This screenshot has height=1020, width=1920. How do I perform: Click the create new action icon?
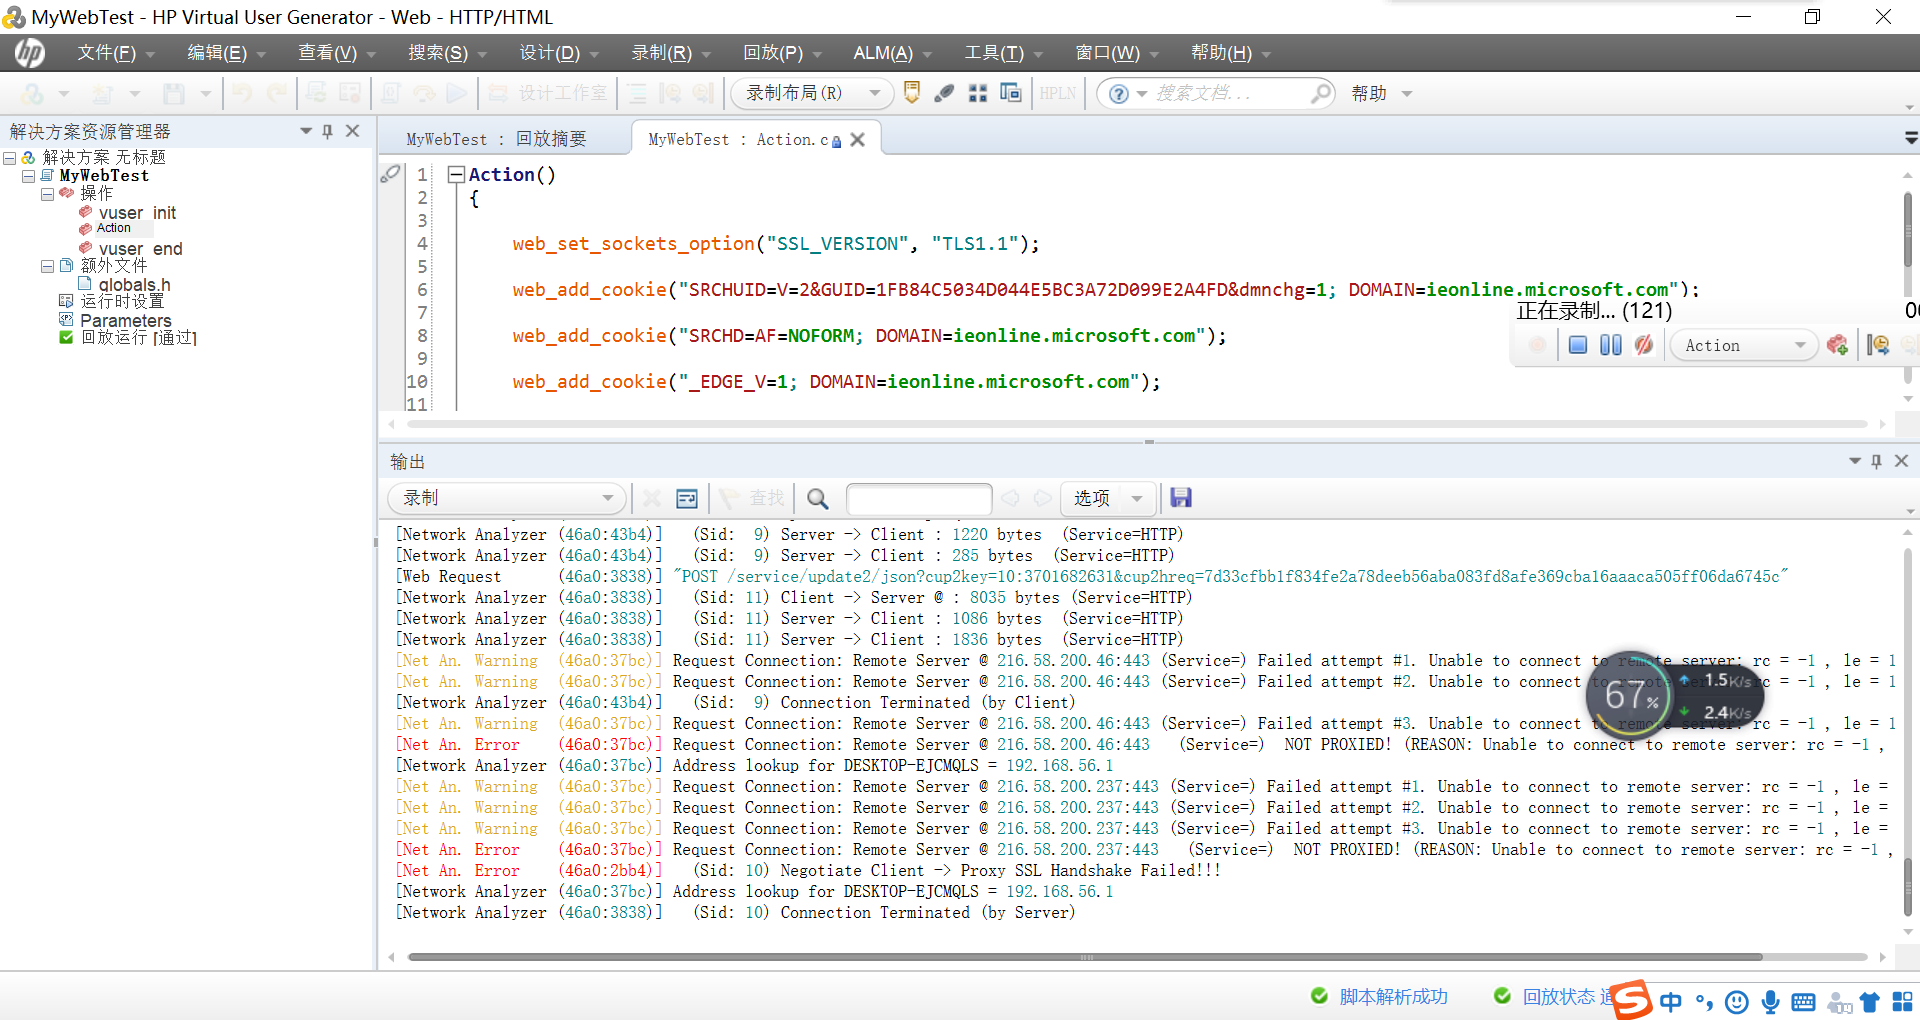tap(1837, 345)
